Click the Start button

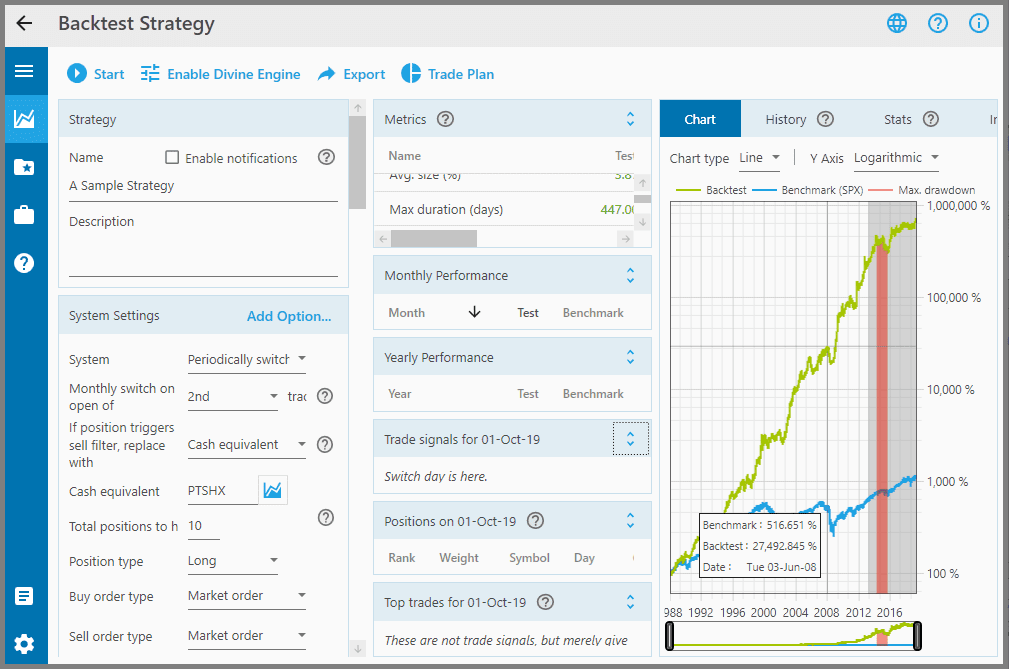[96, 74]
